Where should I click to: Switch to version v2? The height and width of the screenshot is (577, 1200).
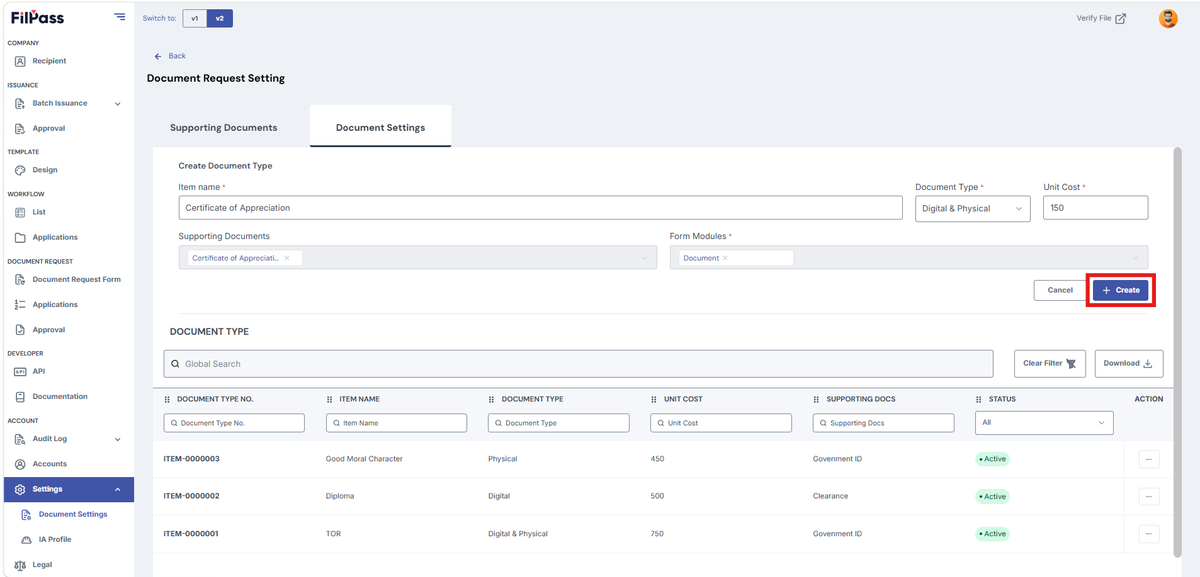pos(220,18)
